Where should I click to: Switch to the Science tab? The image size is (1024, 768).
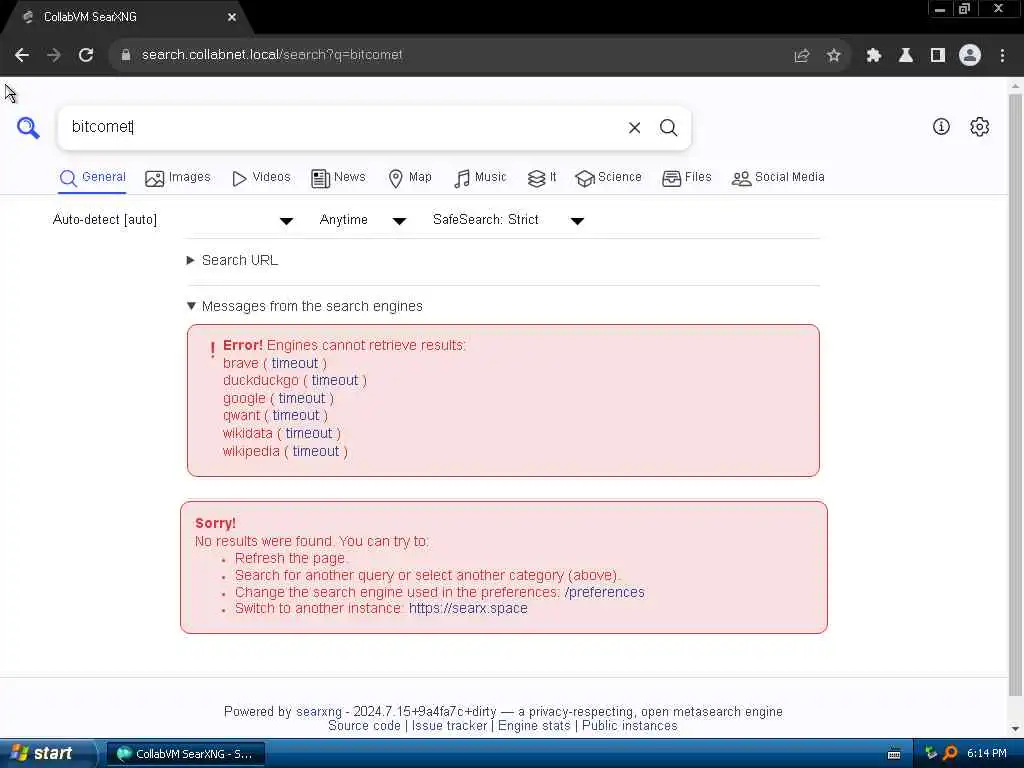click(609, 178)
